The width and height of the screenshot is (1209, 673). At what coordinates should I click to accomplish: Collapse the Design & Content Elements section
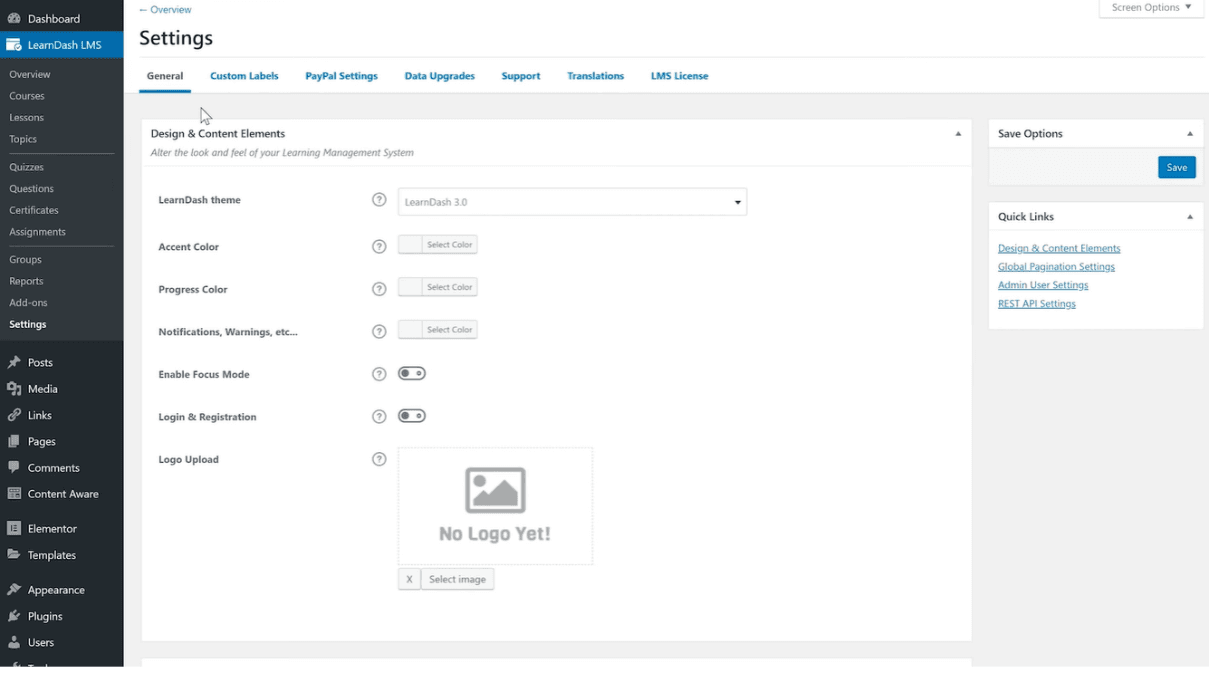pos(958,134)
